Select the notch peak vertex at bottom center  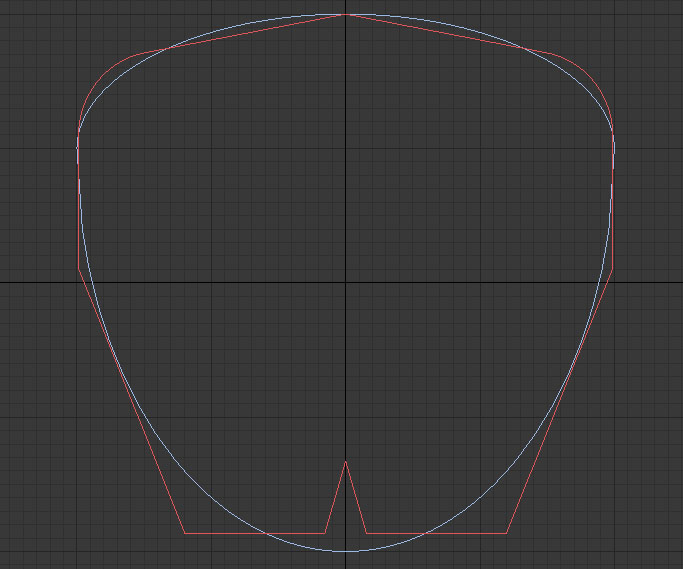point(346,461)
